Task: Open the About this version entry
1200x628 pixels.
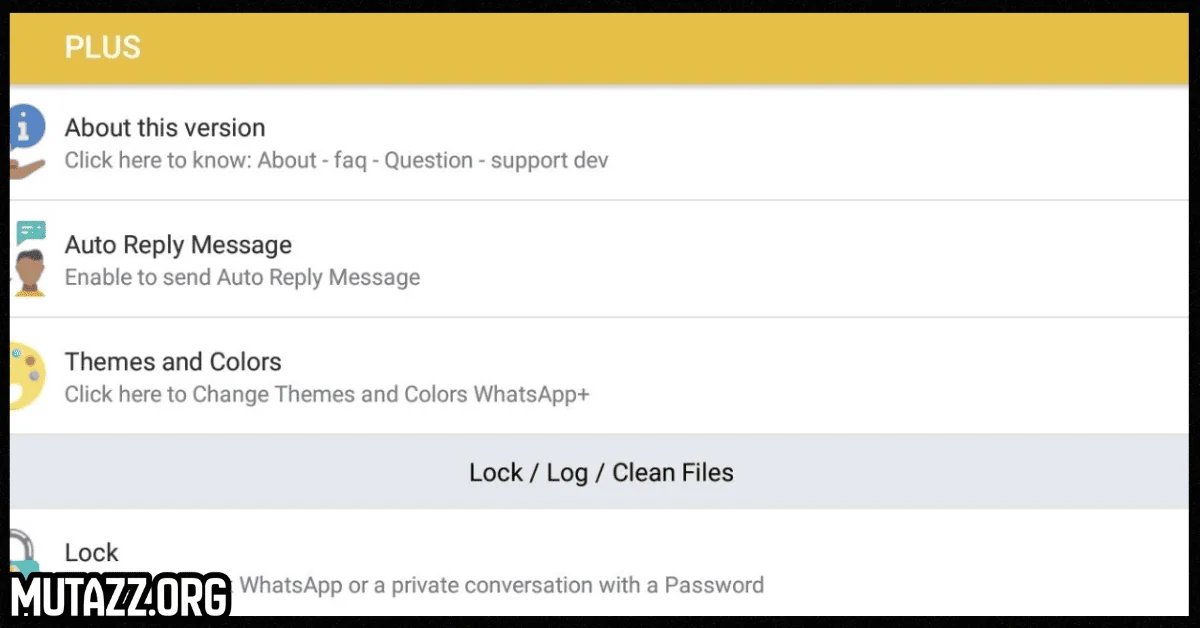Action: point(165,128)
